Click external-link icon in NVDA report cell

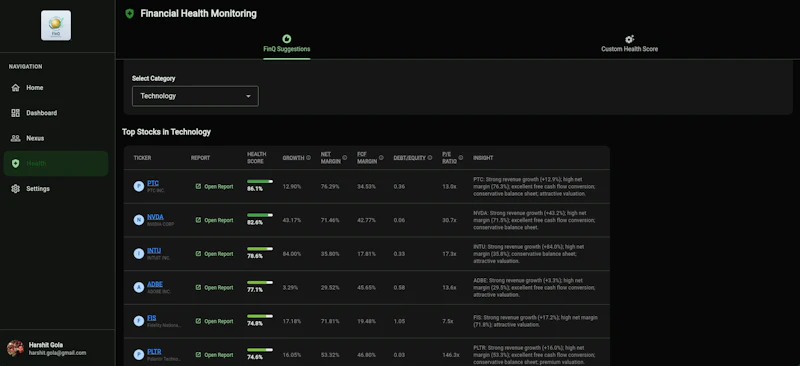pyautogui.click(x=198, y=221)
